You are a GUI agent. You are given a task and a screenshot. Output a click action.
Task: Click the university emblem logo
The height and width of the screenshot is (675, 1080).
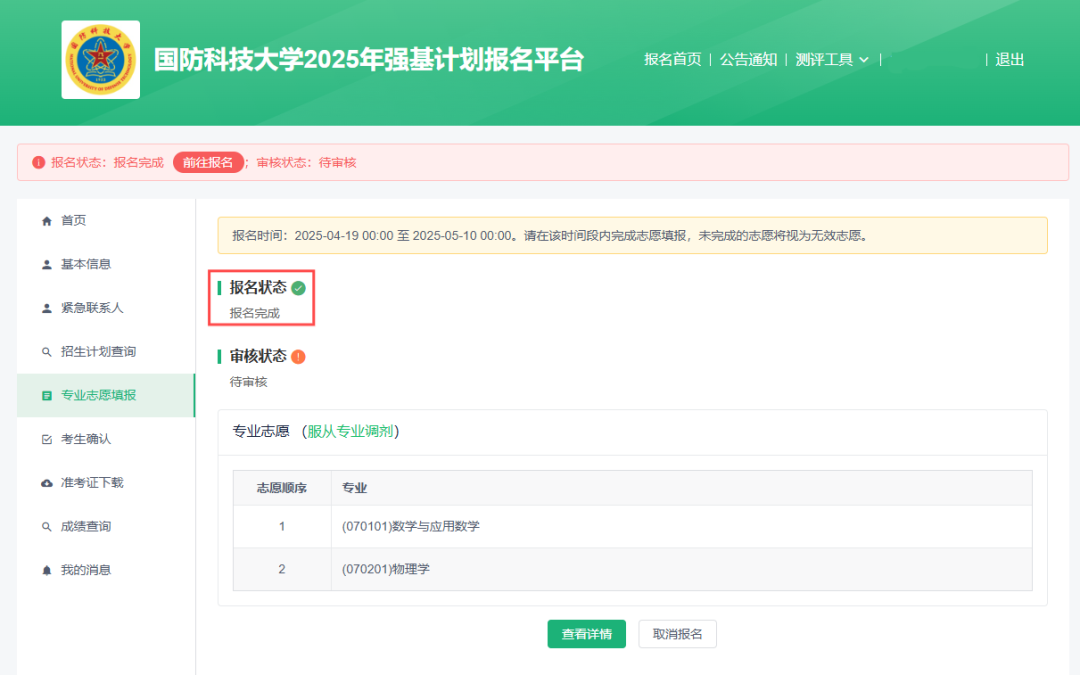pyautogui.click(x=101, y=60)
